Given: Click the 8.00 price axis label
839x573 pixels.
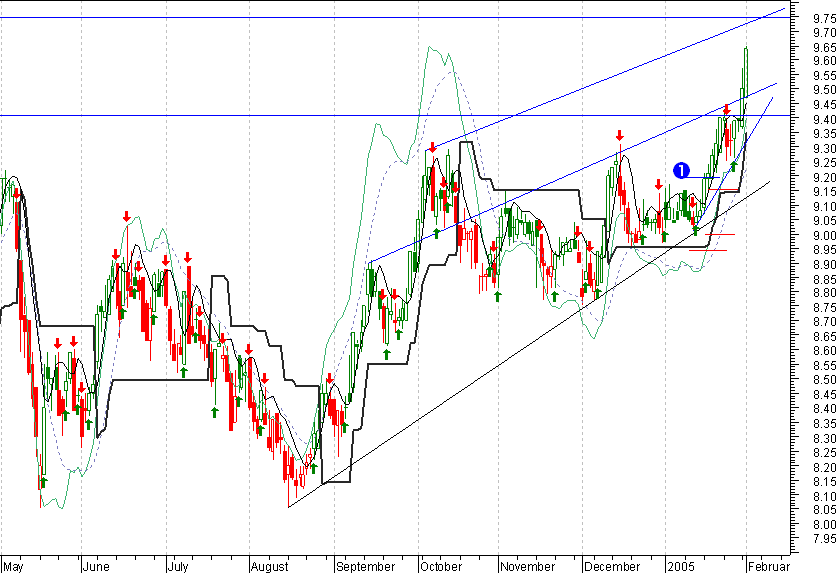Looking at the screenshot, I should click(825, 525).
